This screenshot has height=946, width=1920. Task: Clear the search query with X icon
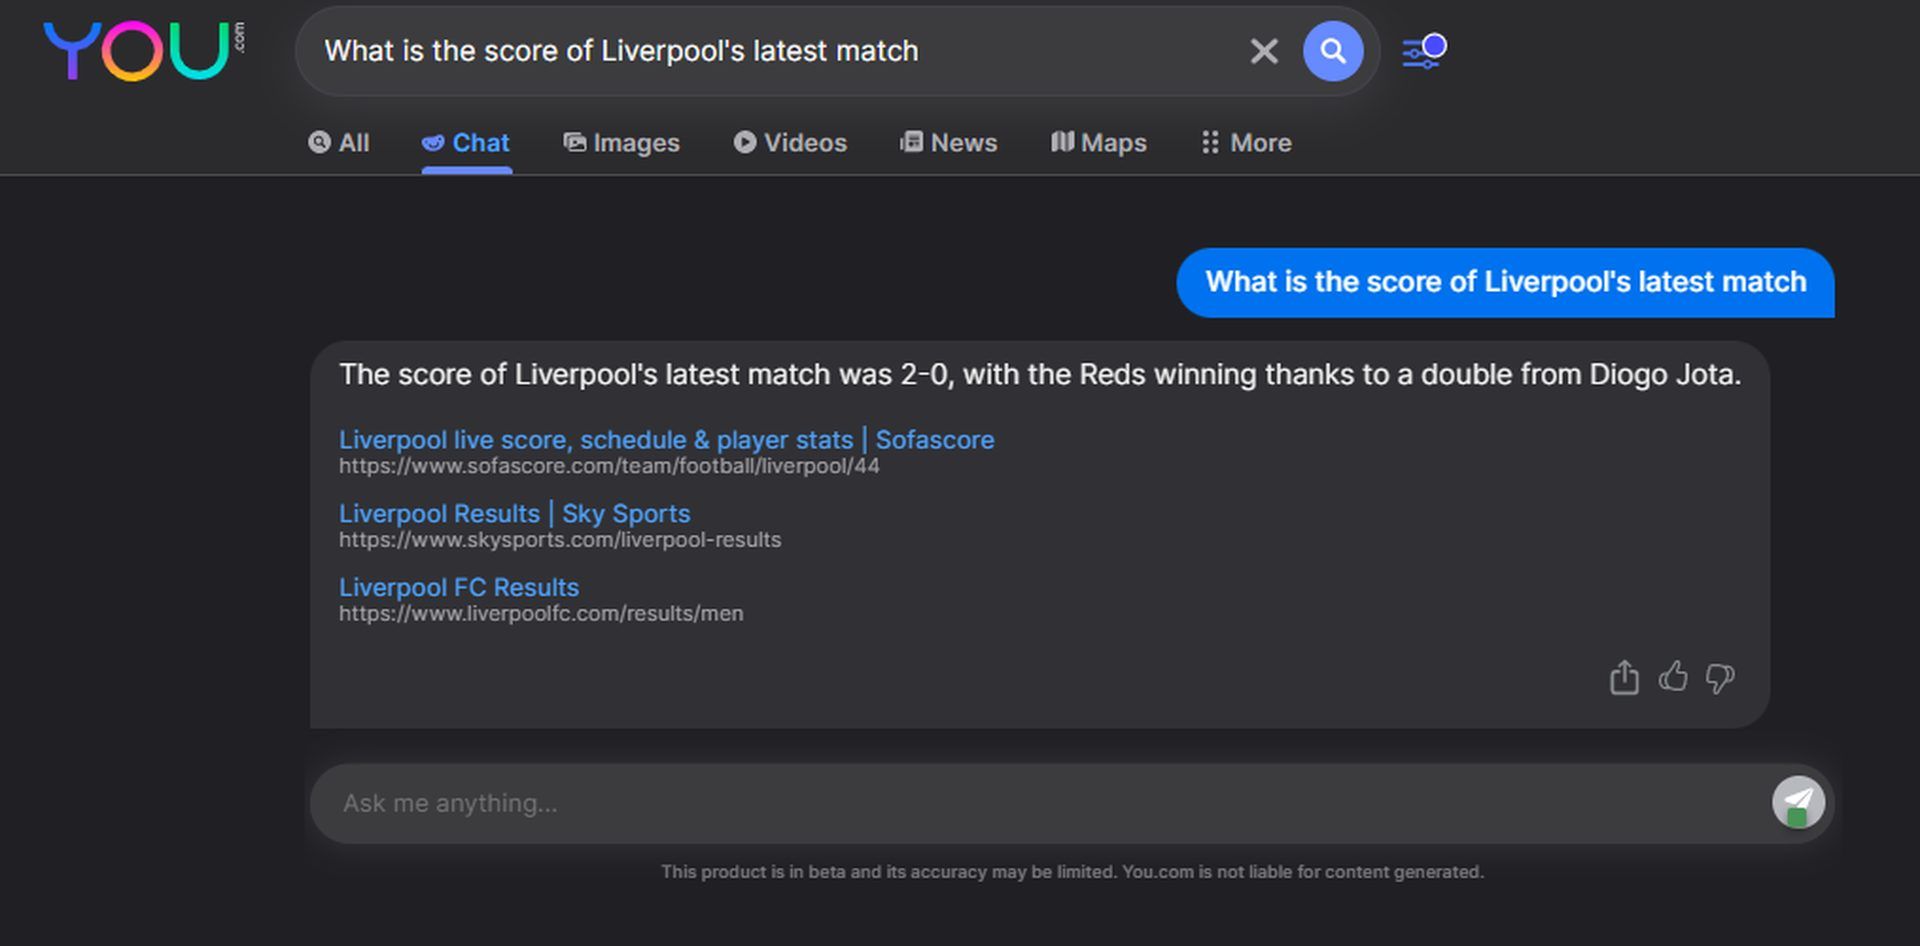[x=1264, y=51]
